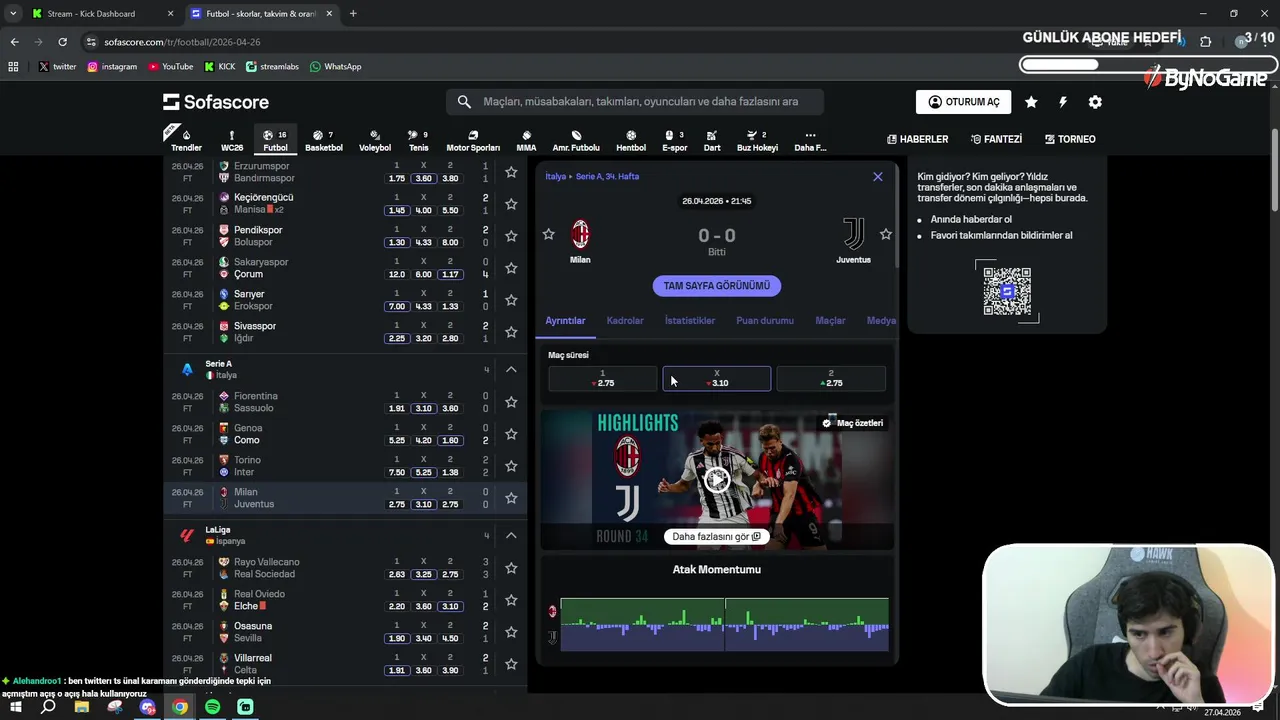Image resolution: width=1280 pixels, height=720 pixels.
Task: Select the Motor Sporları icon
Action: pyautogui.click(x=473, y=140)
